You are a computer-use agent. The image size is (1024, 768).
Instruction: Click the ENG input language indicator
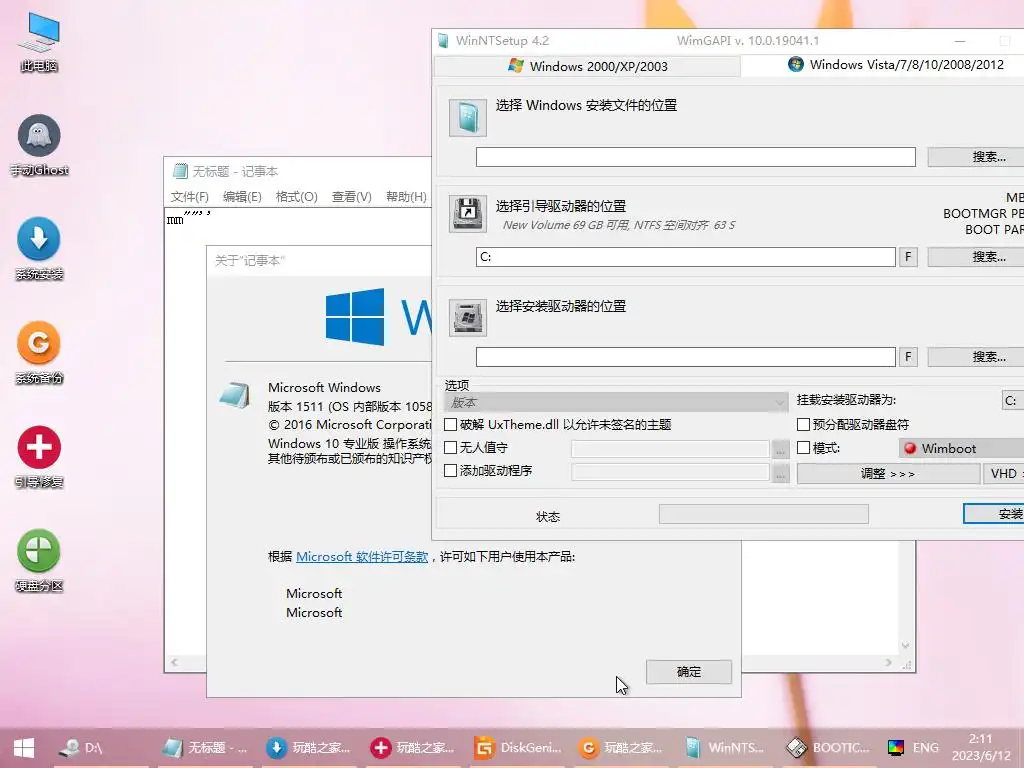[x=925, y=748]
